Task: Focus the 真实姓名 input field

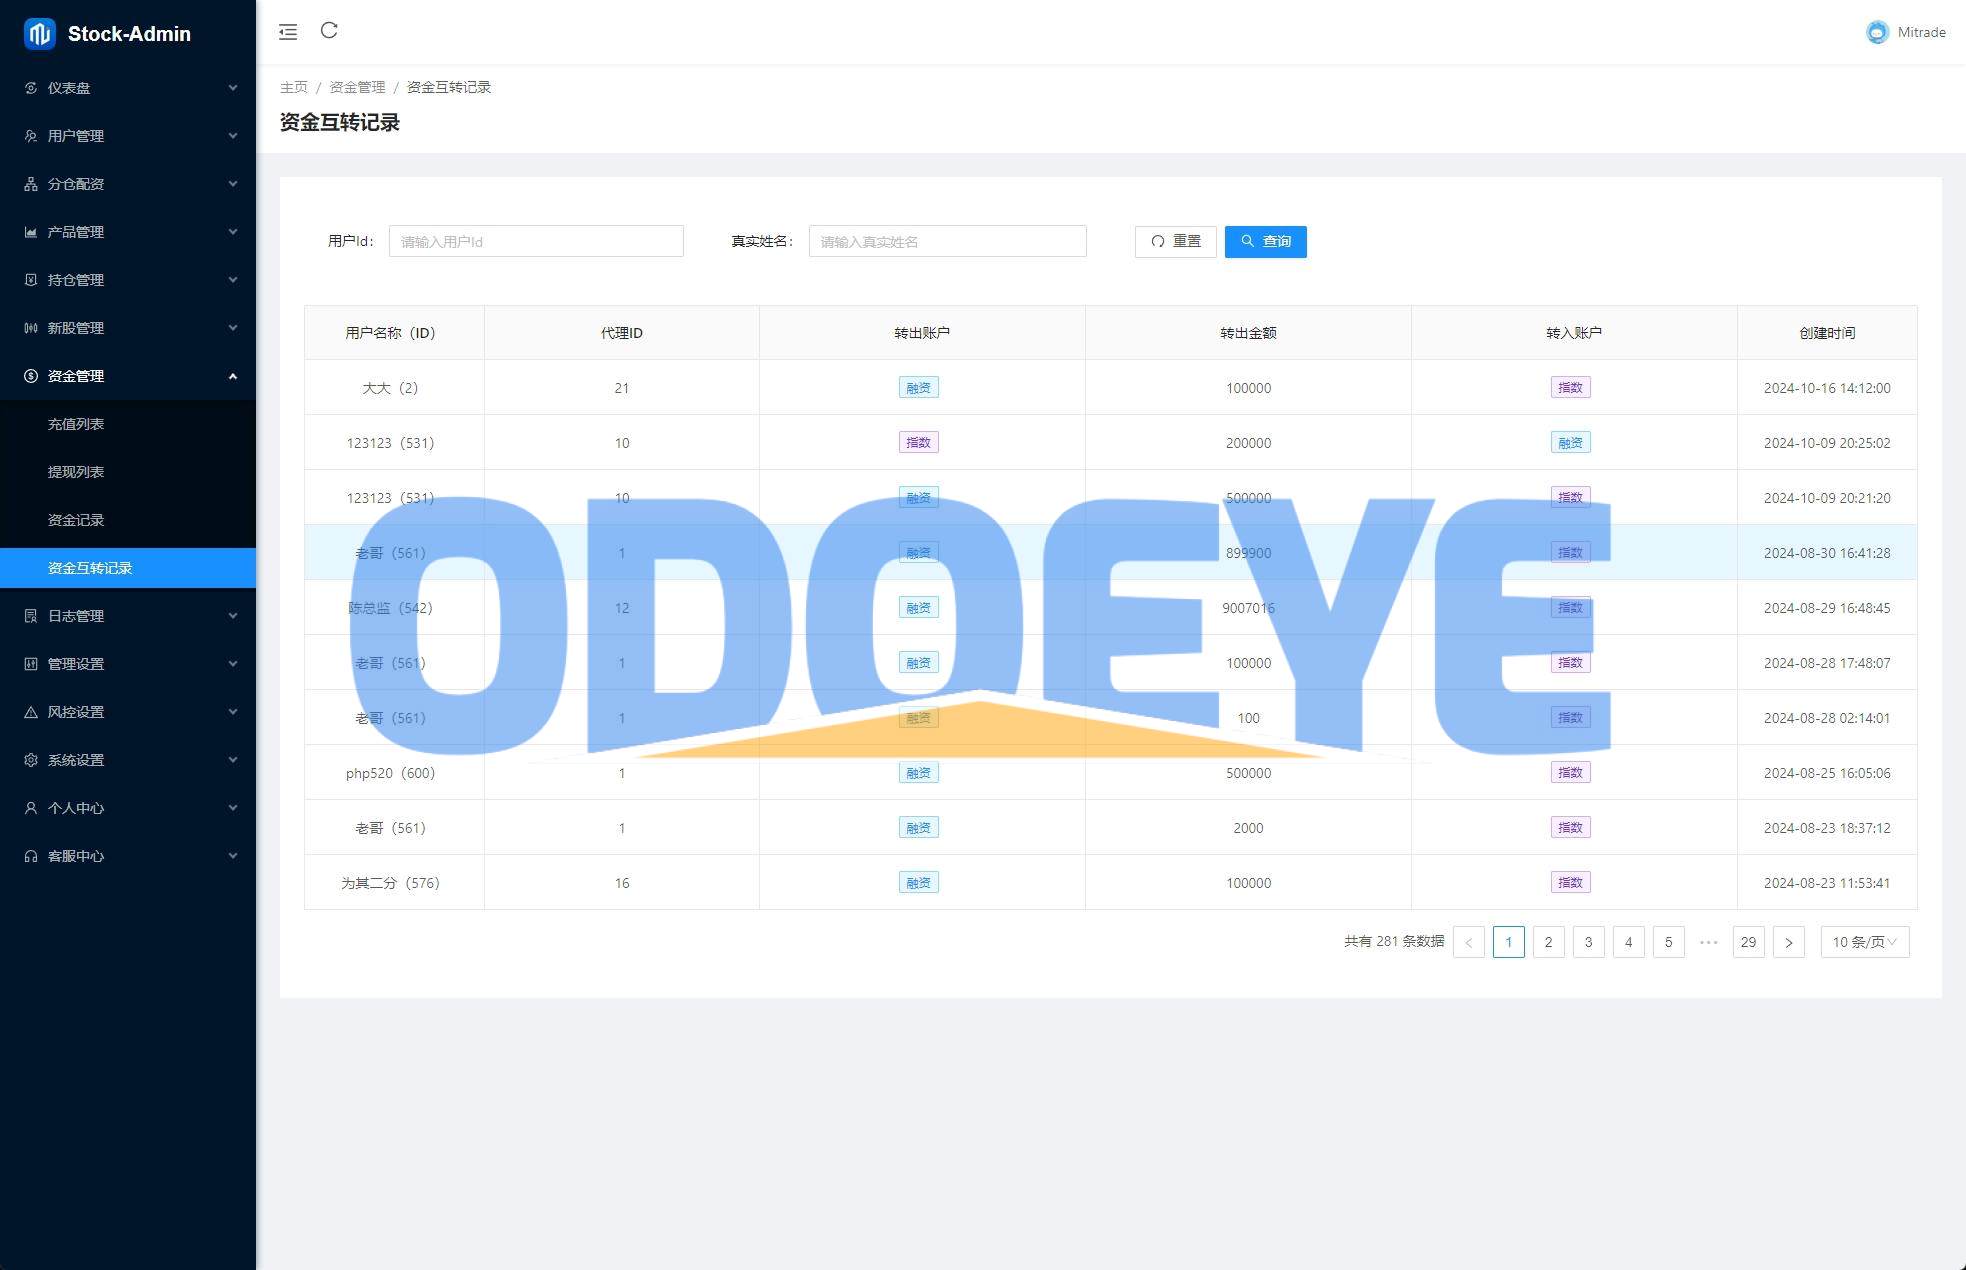Action: pos(948,241)
